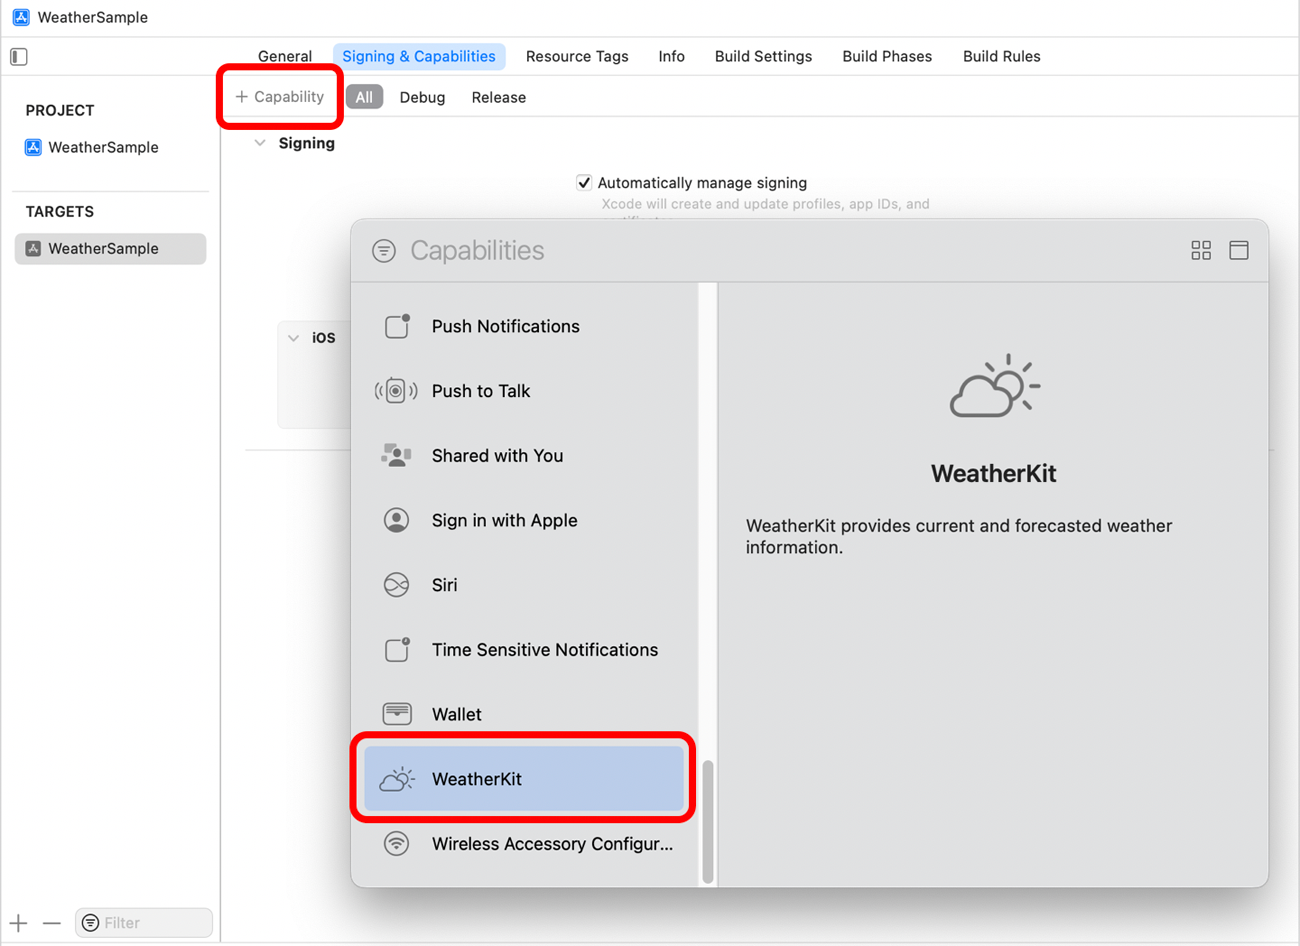
Task: Collapse the iOS signing section
Action: 294,338
